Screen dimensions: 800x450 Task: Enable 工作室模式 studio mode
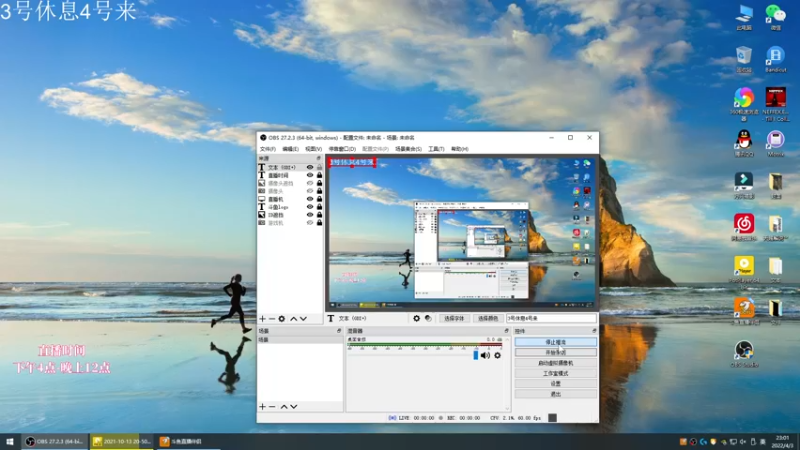[x=556, y=373]
